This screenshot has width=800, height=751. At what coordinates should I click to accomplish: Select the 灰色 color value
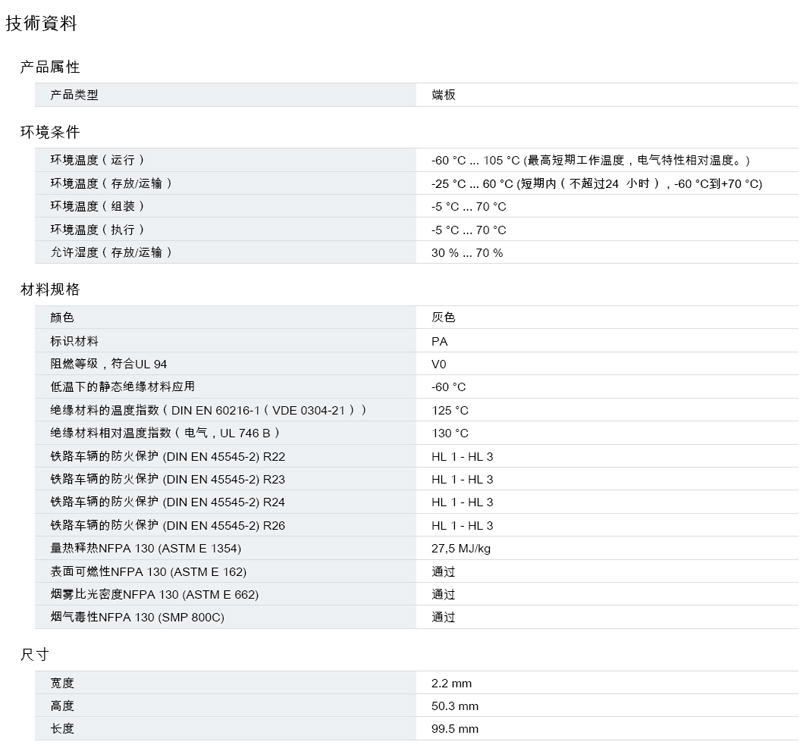(x=443, y=317)
